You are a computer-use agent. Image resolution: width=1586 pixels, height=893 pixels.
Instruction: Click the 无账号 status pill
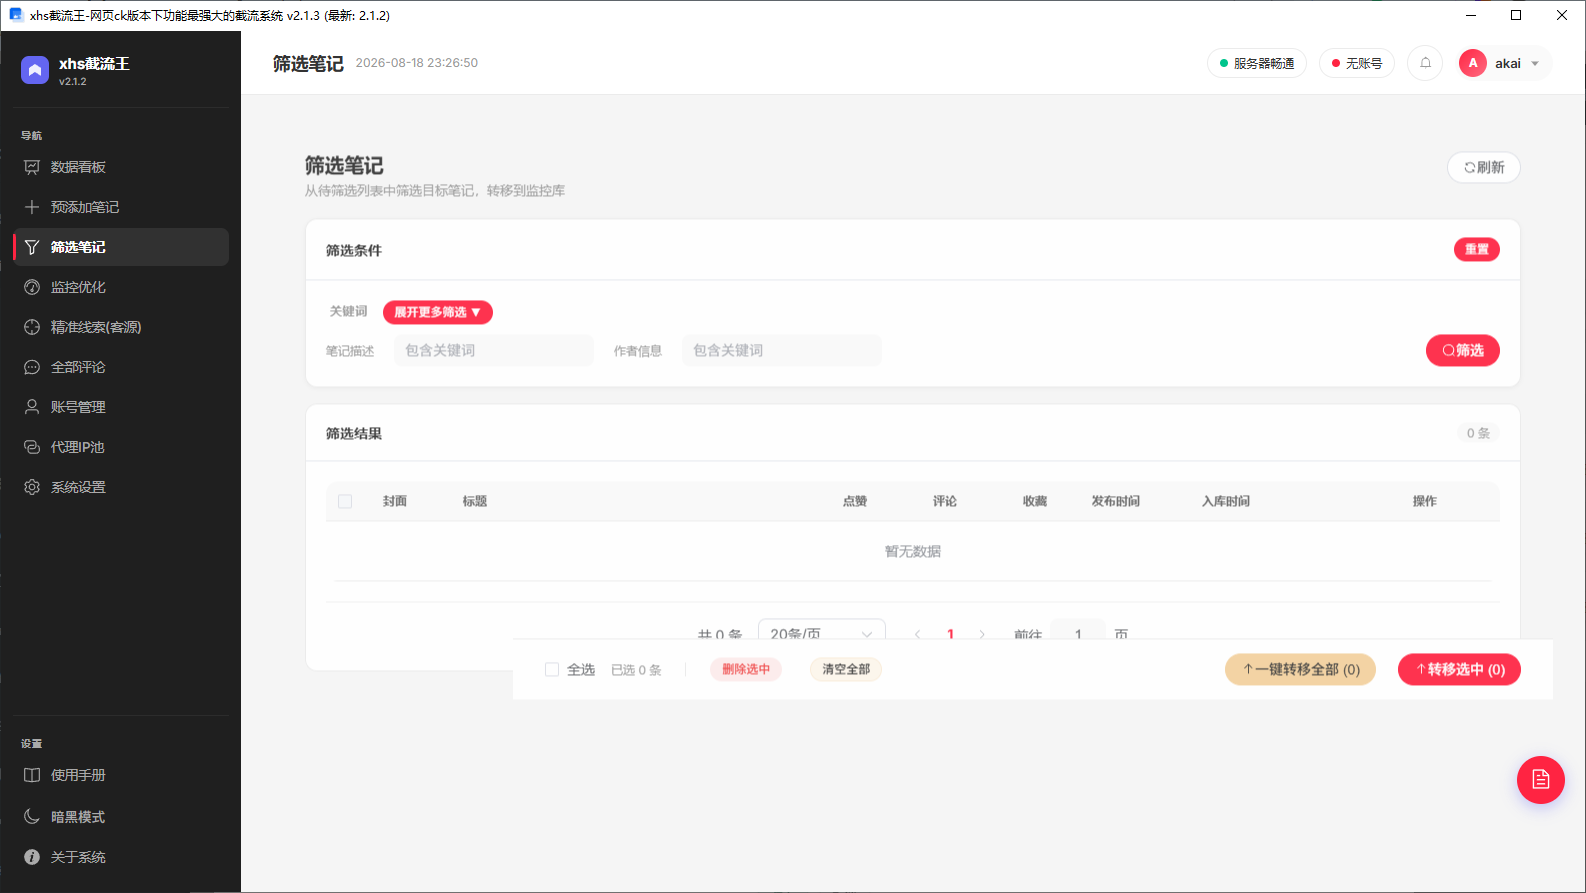click(x=1357, y=63)
